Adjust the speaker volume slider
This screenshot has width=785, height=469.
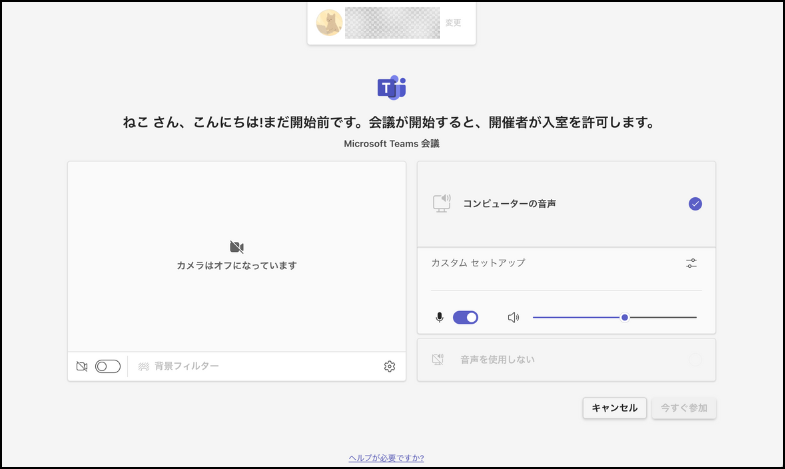tap(615, 317)
